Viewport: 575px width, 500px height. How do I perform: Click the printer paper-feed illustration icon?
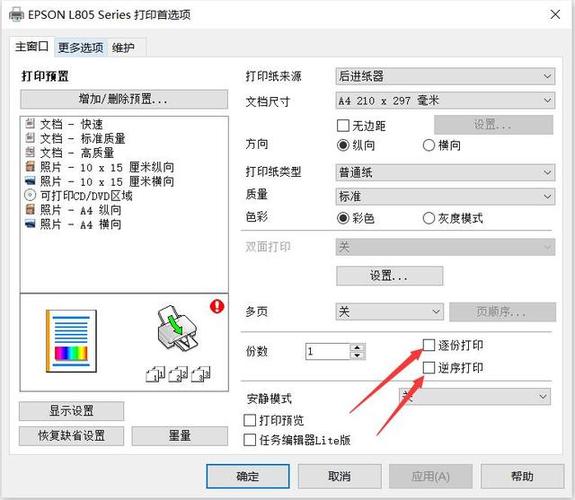point(177,329)
